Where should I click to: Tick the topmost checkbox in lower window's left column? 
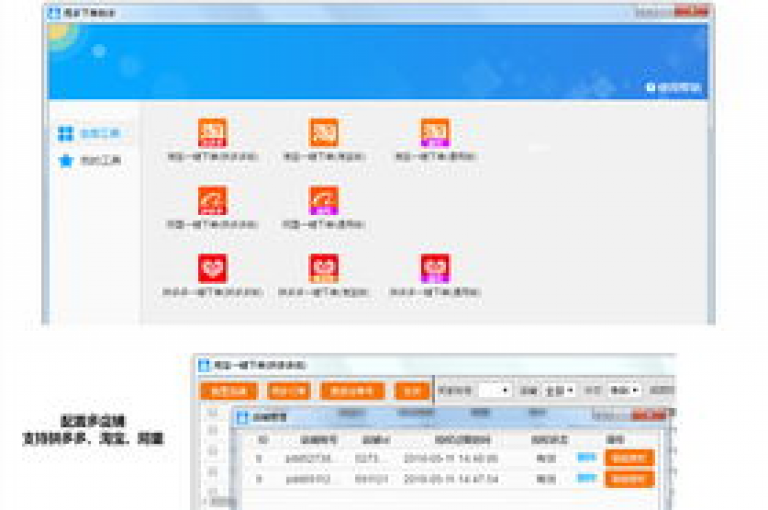pyautogui.click(x=213, y=413)
